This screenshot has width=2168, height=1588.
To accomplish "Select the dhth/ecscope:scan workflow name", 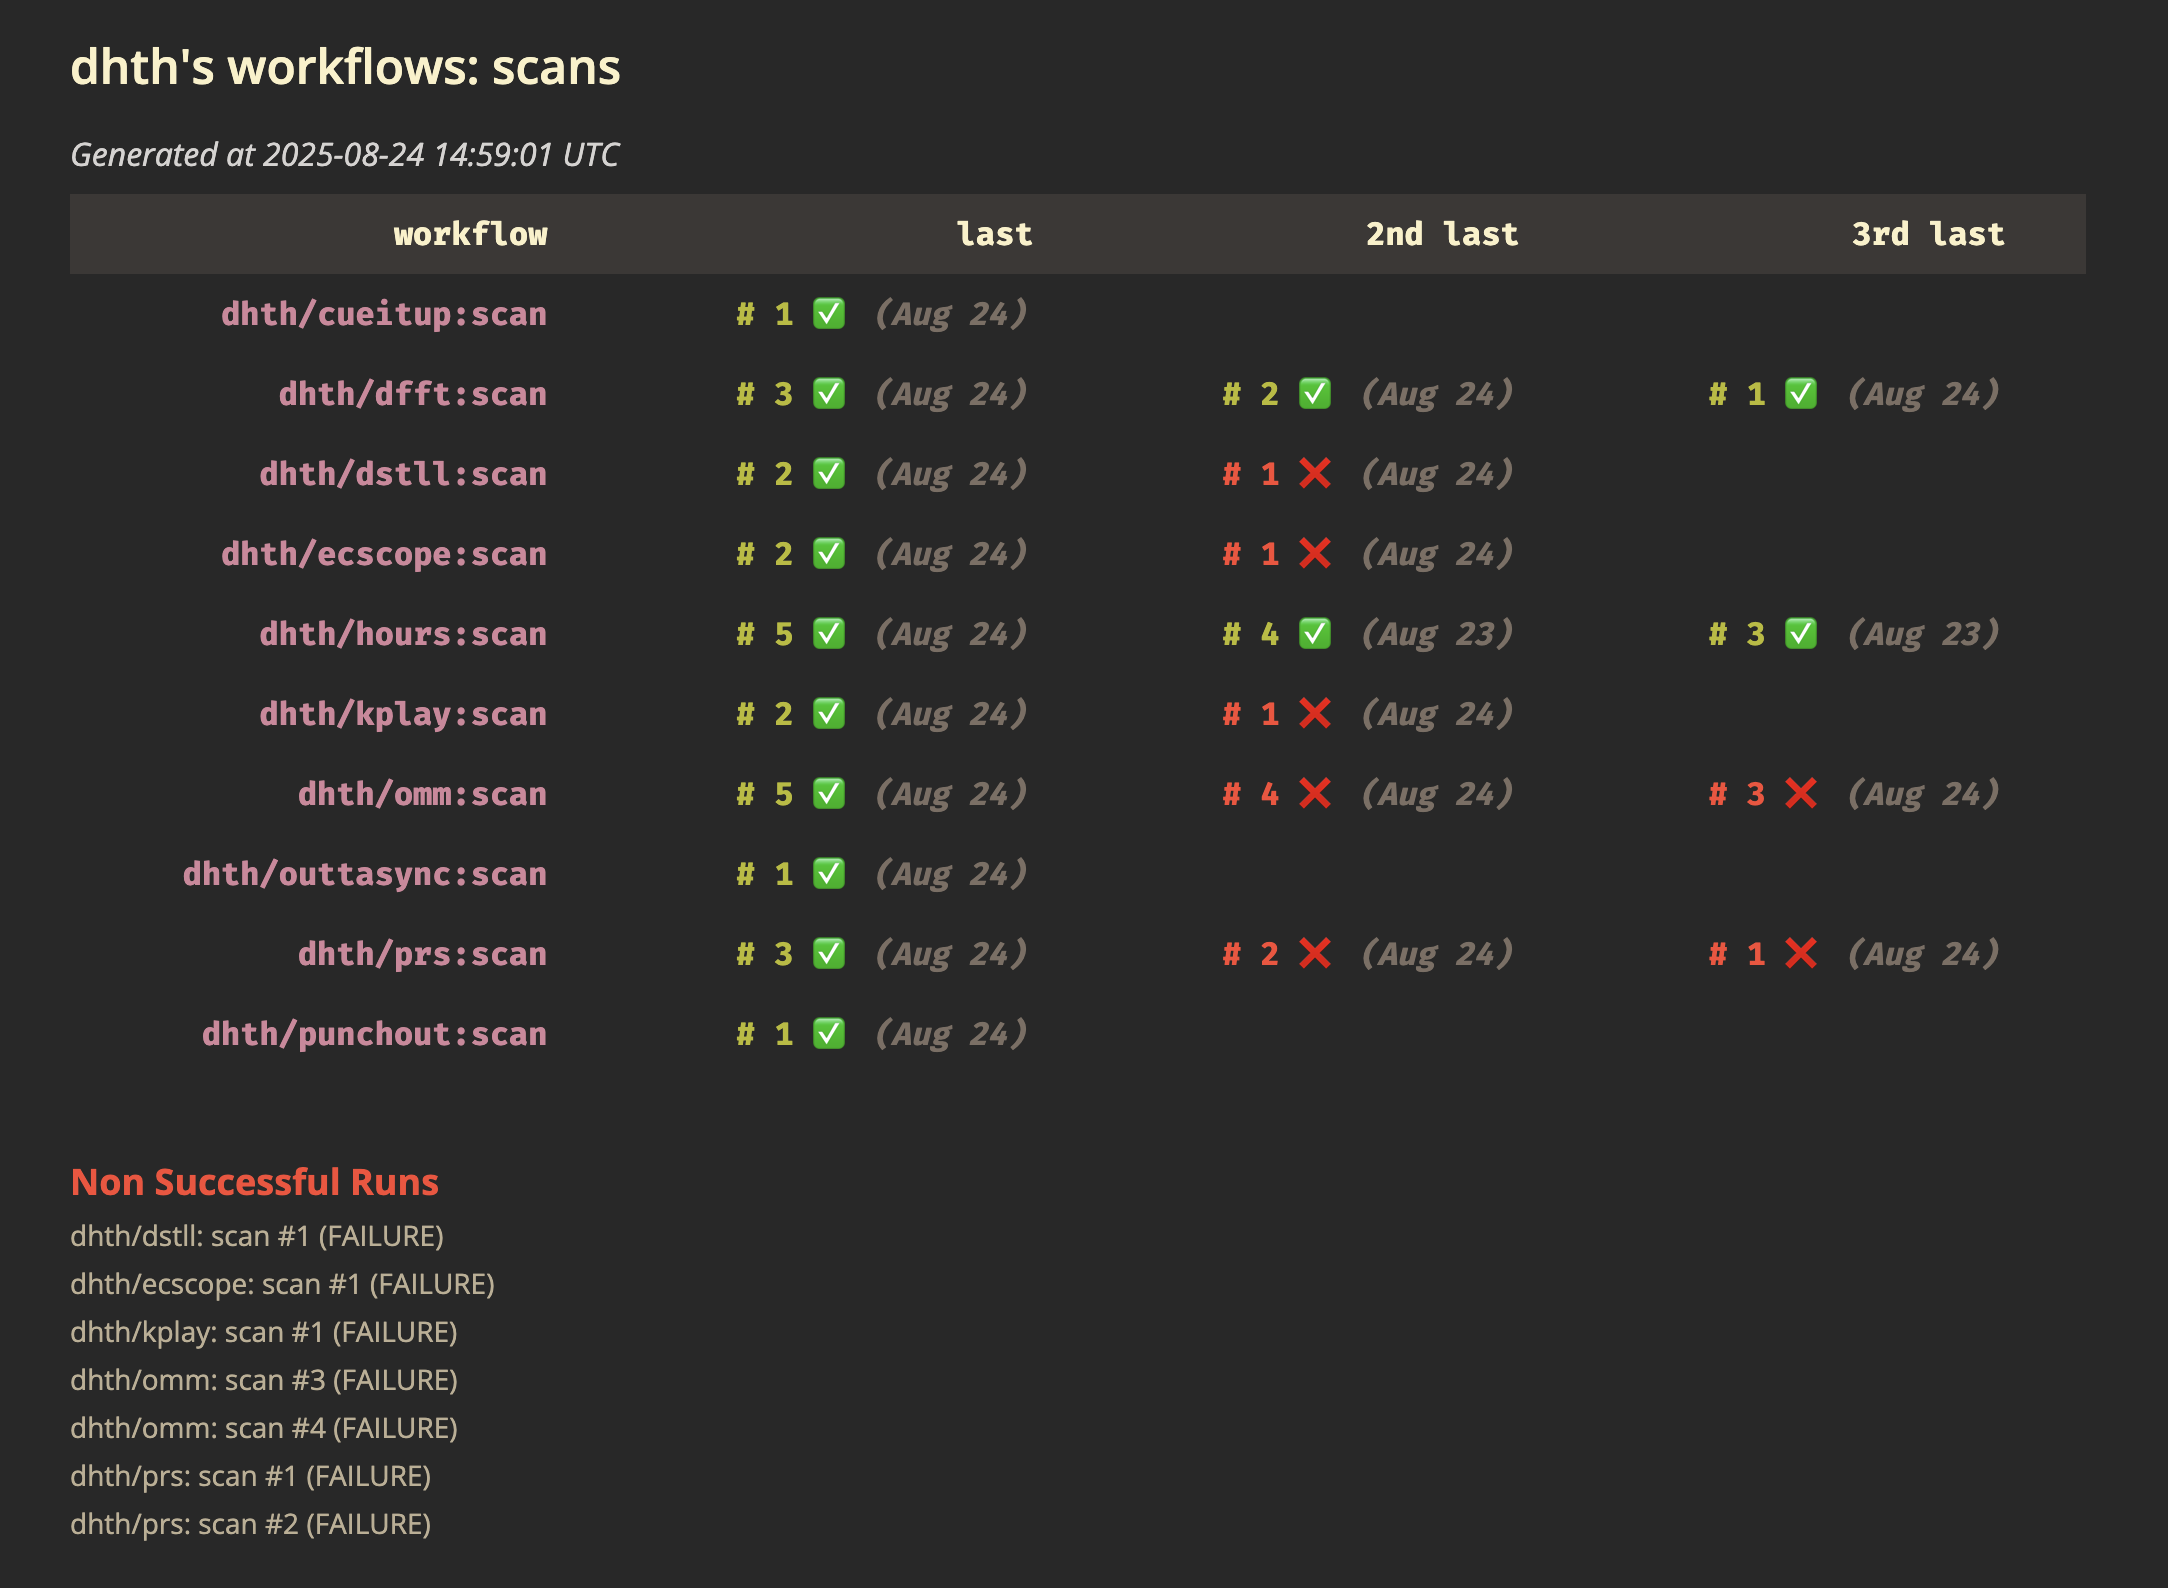I will pos(384,553).
